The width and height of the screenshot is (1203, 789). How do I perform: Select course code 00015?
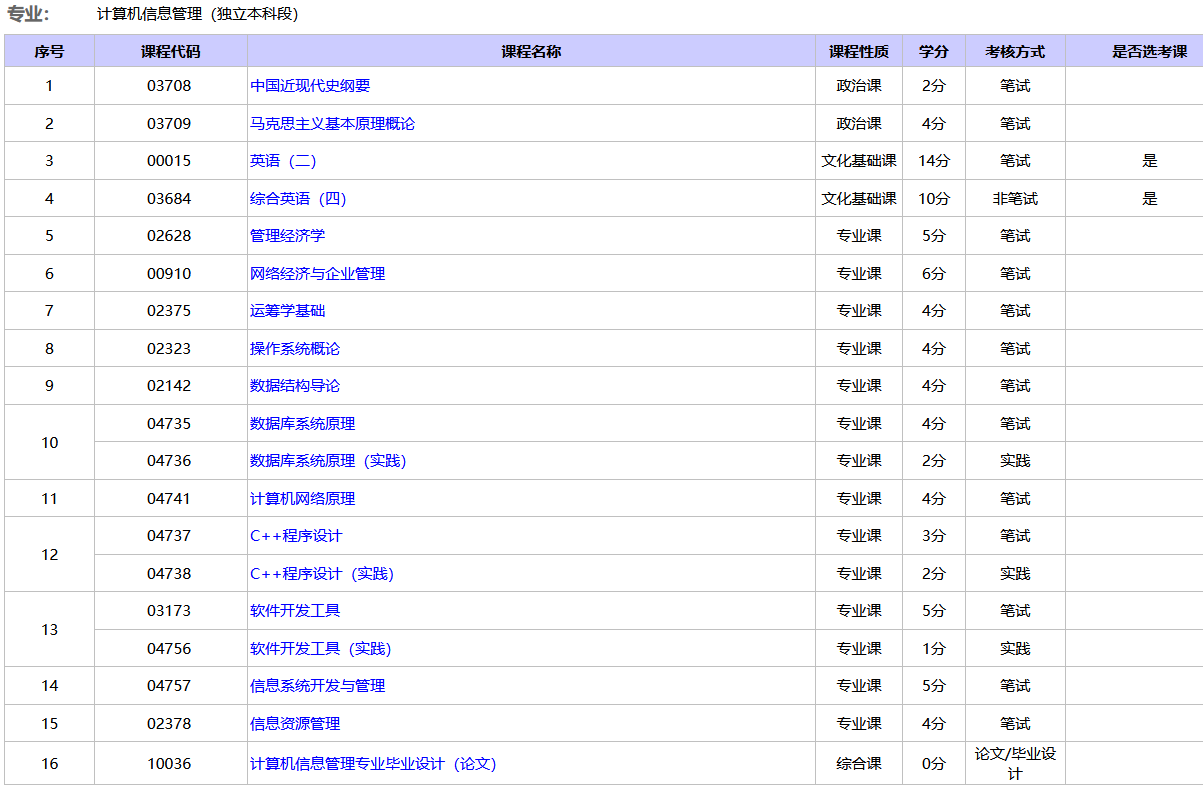(169, 161)
